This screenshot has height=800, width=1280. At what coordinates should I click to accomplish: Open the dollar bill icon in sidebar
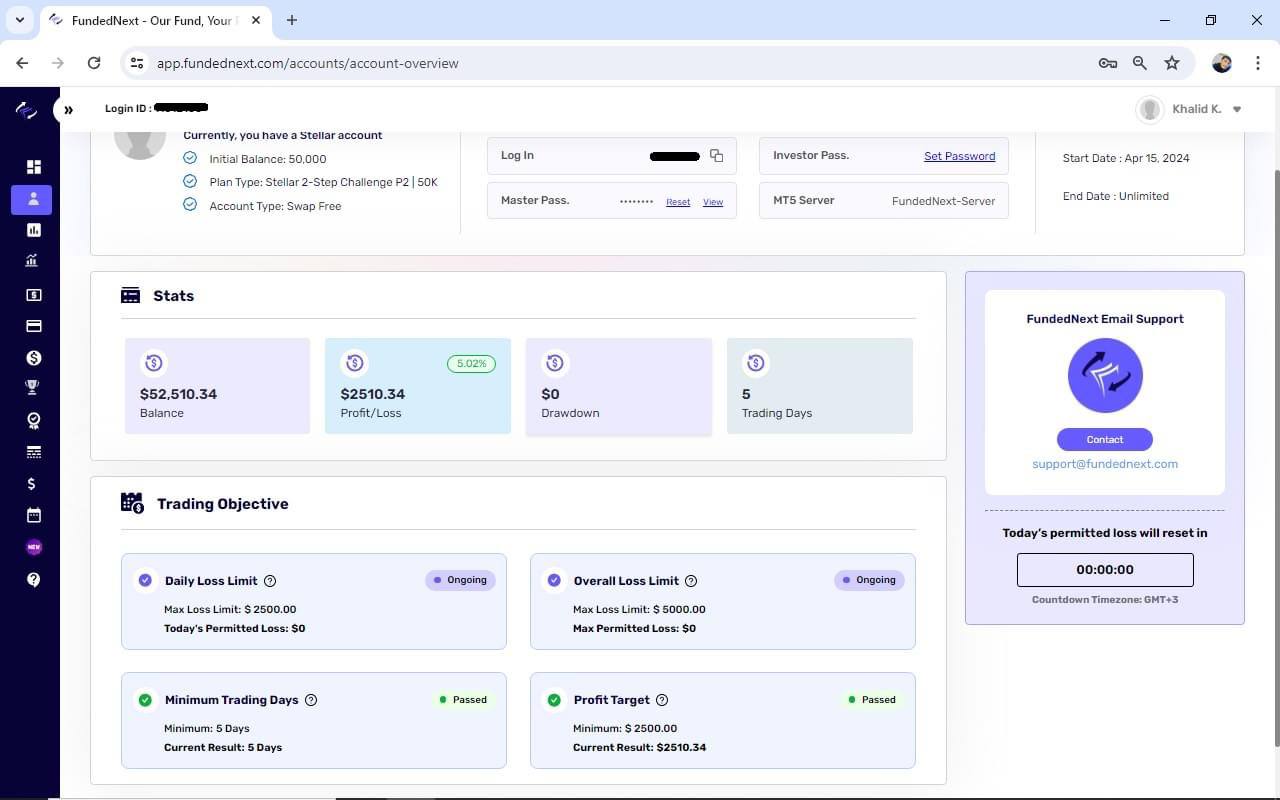click(x=33, y=295)
